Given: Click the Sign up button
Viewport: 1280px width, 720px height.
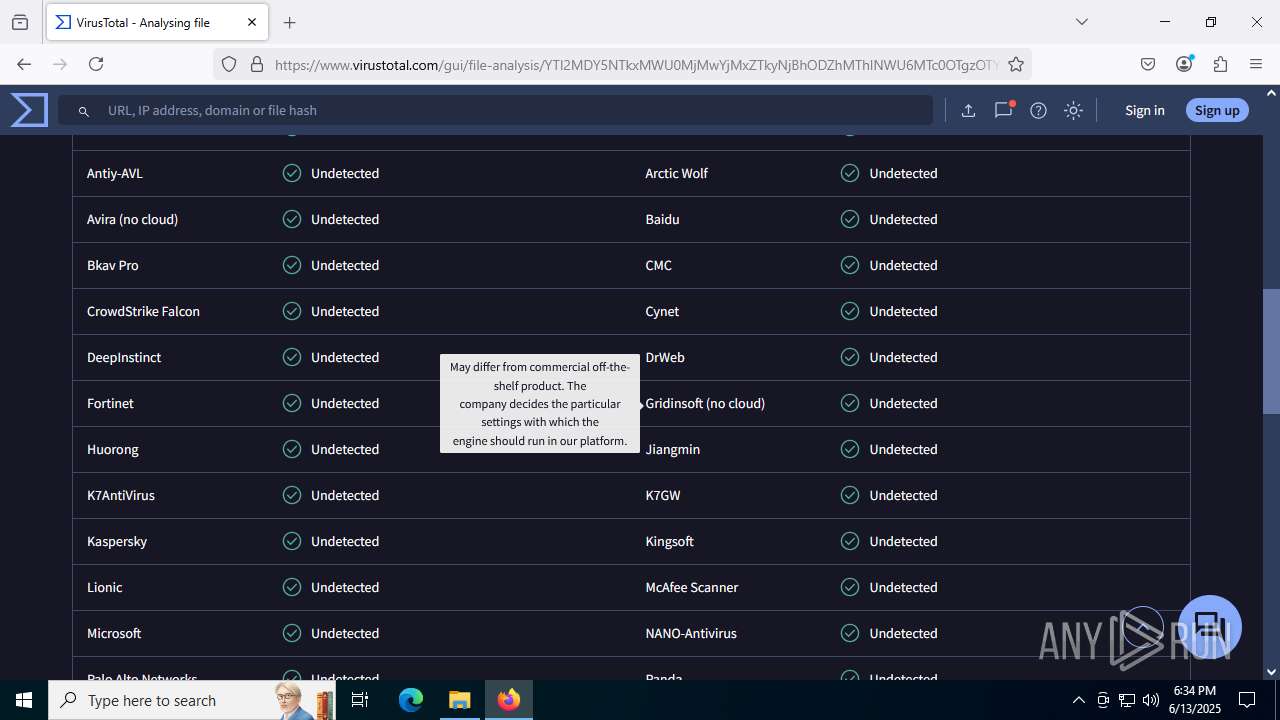Looking at the screenshot, I should pyautogui.click(x=1217, y=110).
